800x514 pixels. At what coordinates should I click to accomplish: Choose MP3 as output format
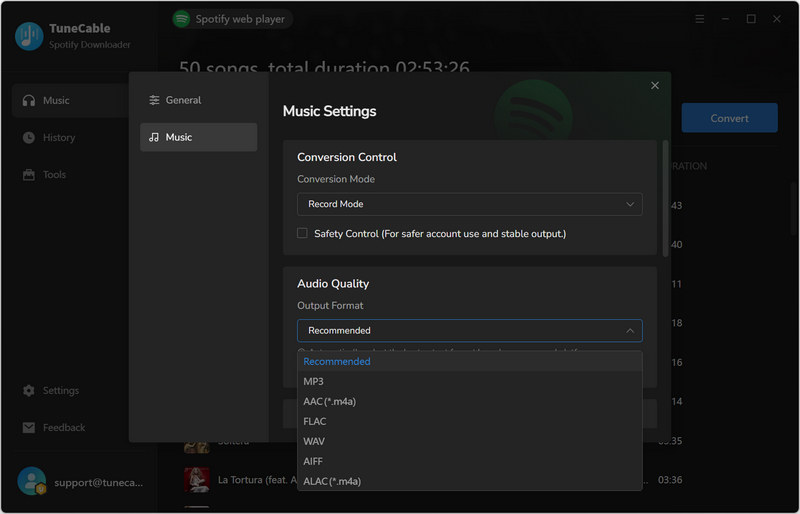(x=469, y=381)
